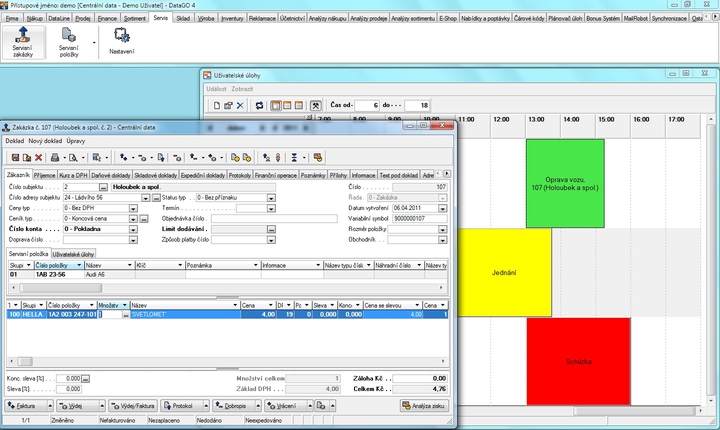Image resolution: width=720 pixels, height=430 pixels.
Task: Open Servisní položky in the ribbon
Action: point(68,42)
